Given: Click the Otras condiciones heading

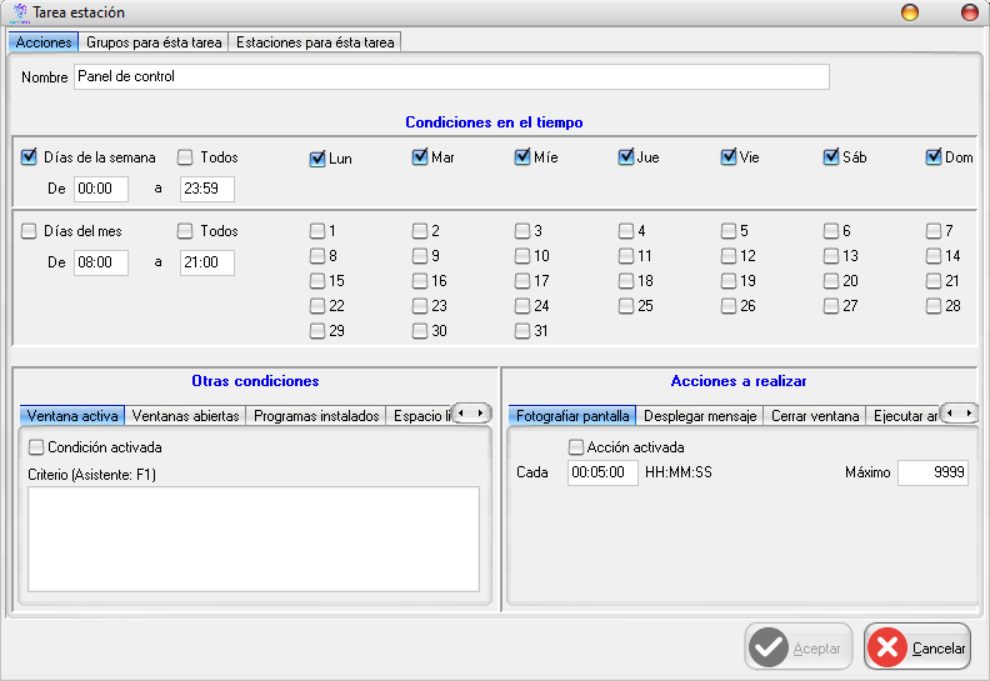Looking at the screenshot, I should (x=255, y=381).
